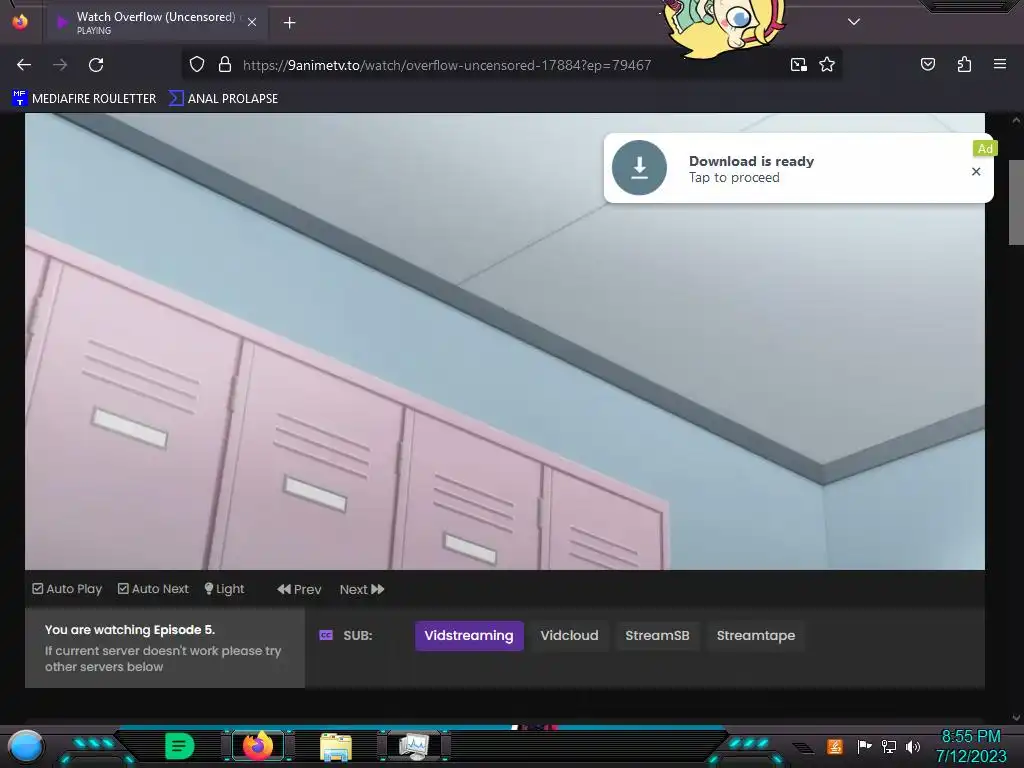Toggle the Light bulb option

tap(224, 589)
